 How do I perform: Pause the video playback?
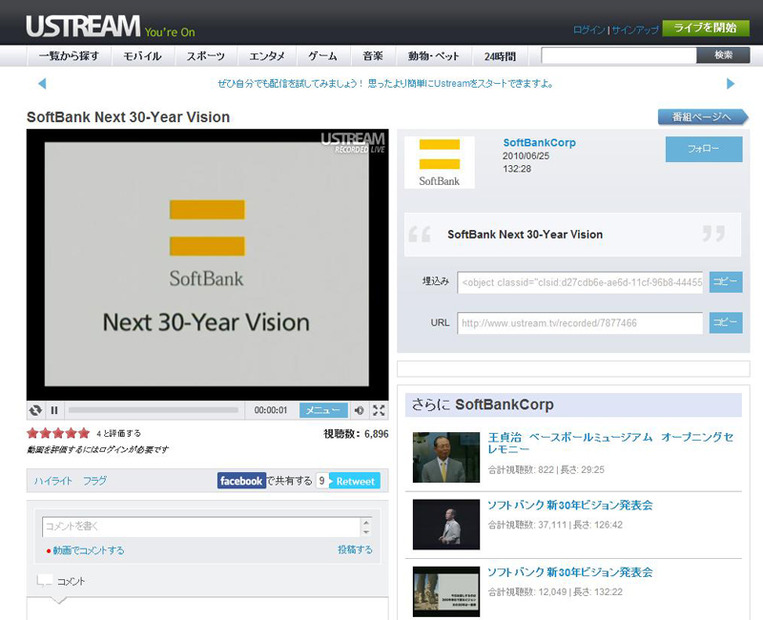point(54,410)
